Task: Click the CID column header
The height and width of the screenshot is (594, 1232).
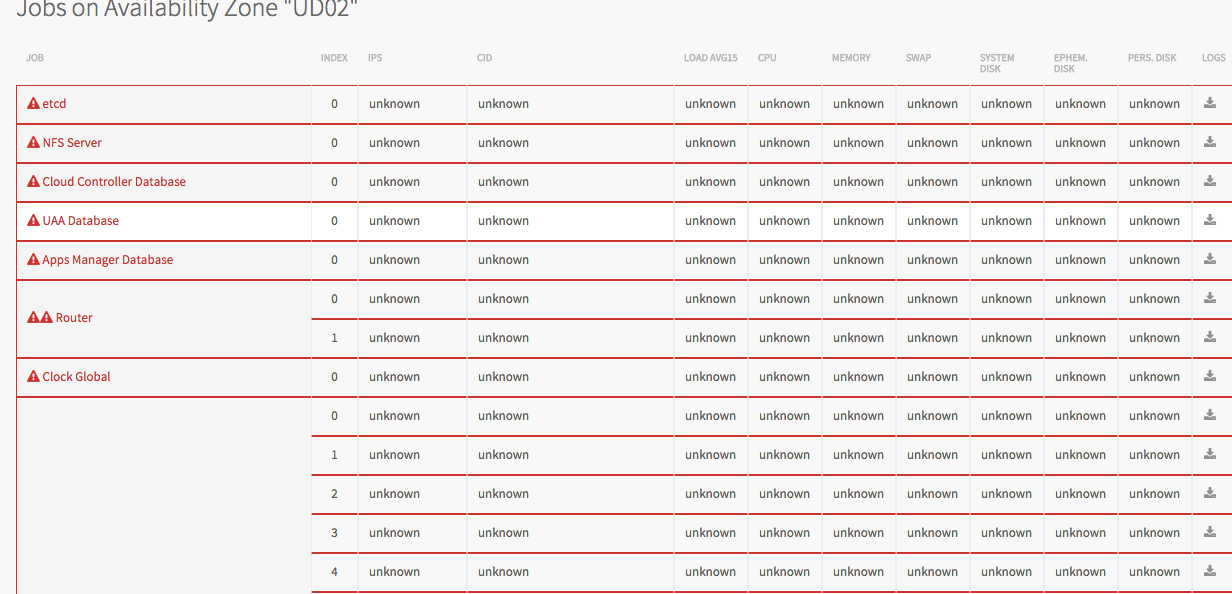Action: tap(484, 58)
